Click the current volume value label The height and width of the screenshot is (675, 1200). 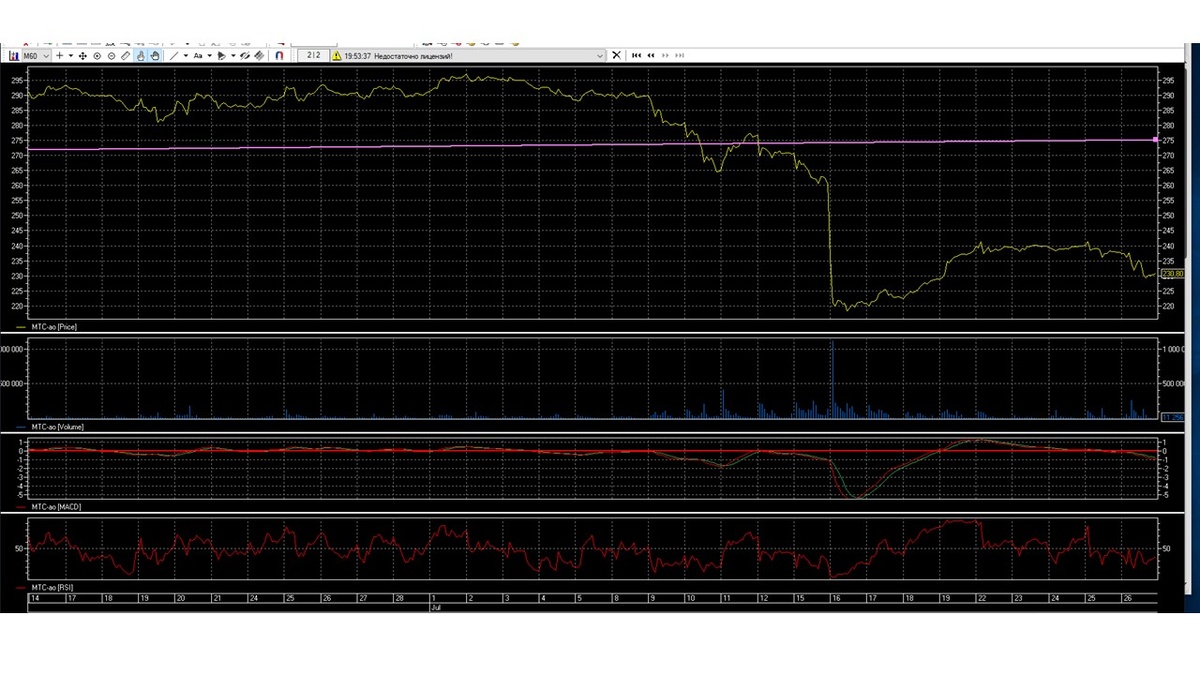1172,417
